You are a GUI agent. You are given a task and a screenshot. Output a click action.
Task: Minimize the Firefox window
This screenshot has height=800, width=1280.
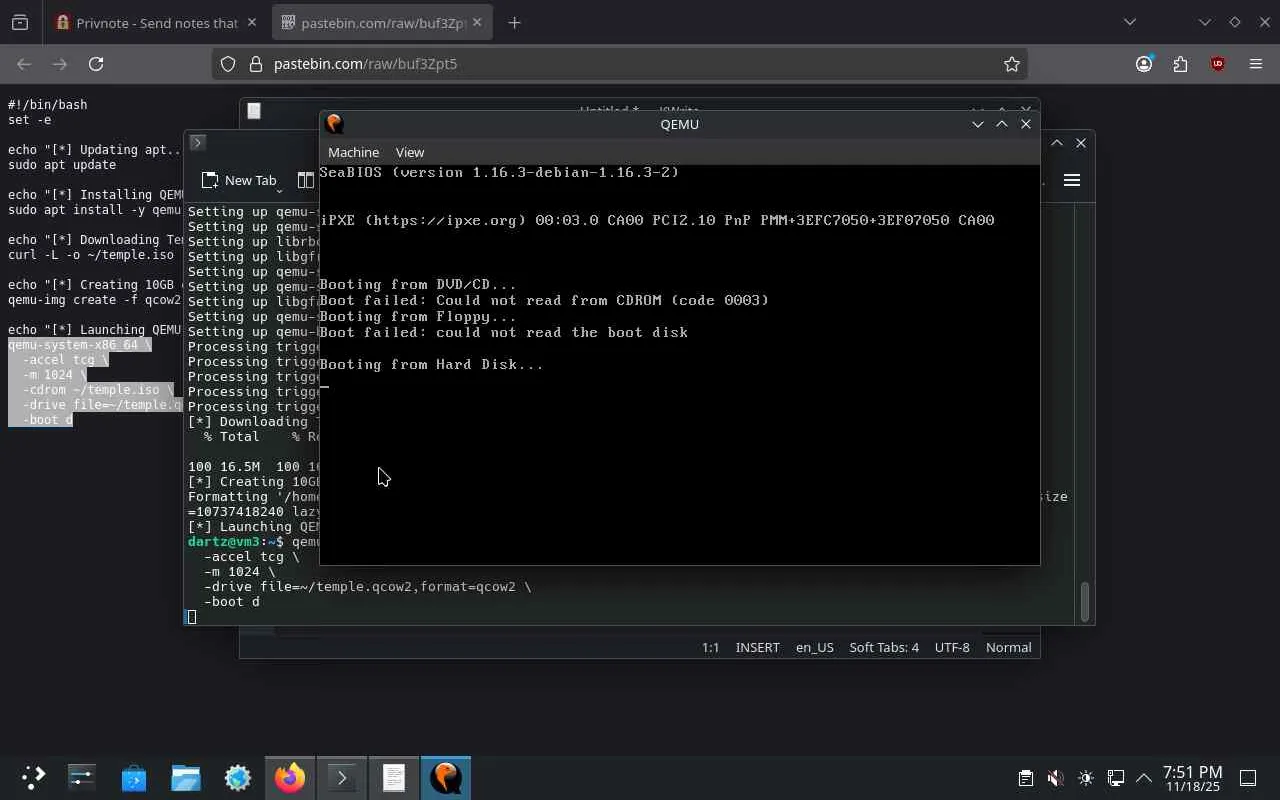[1205, 22]
